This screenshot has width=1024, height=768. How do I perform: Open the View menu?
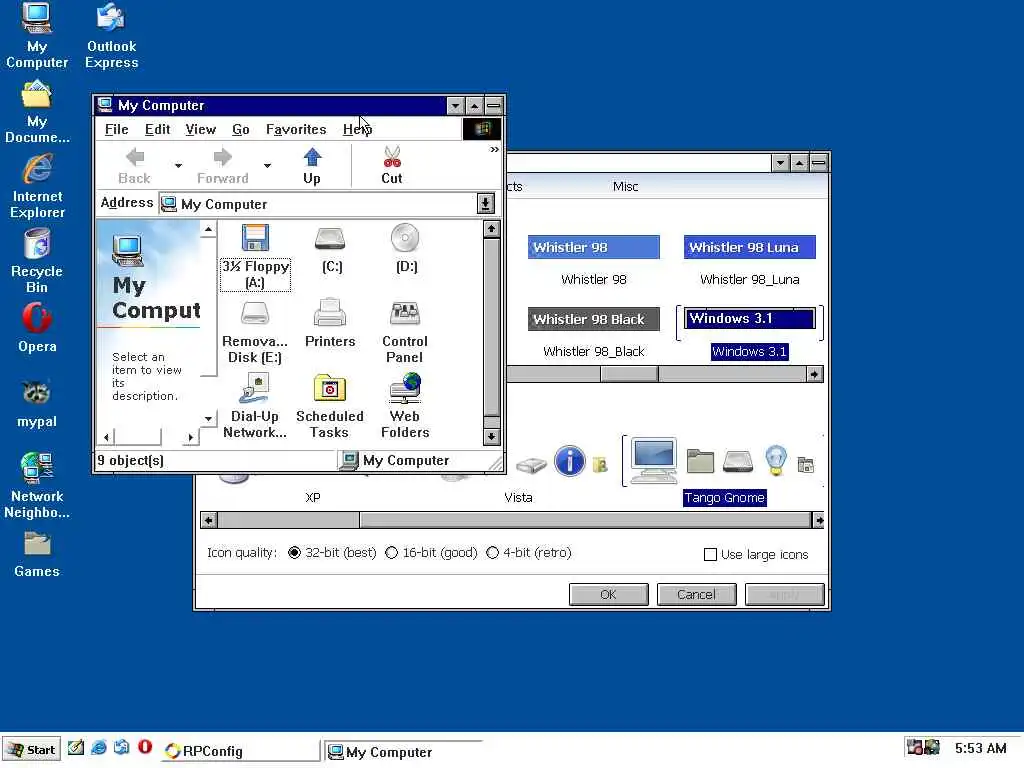[x=200, y=129]
